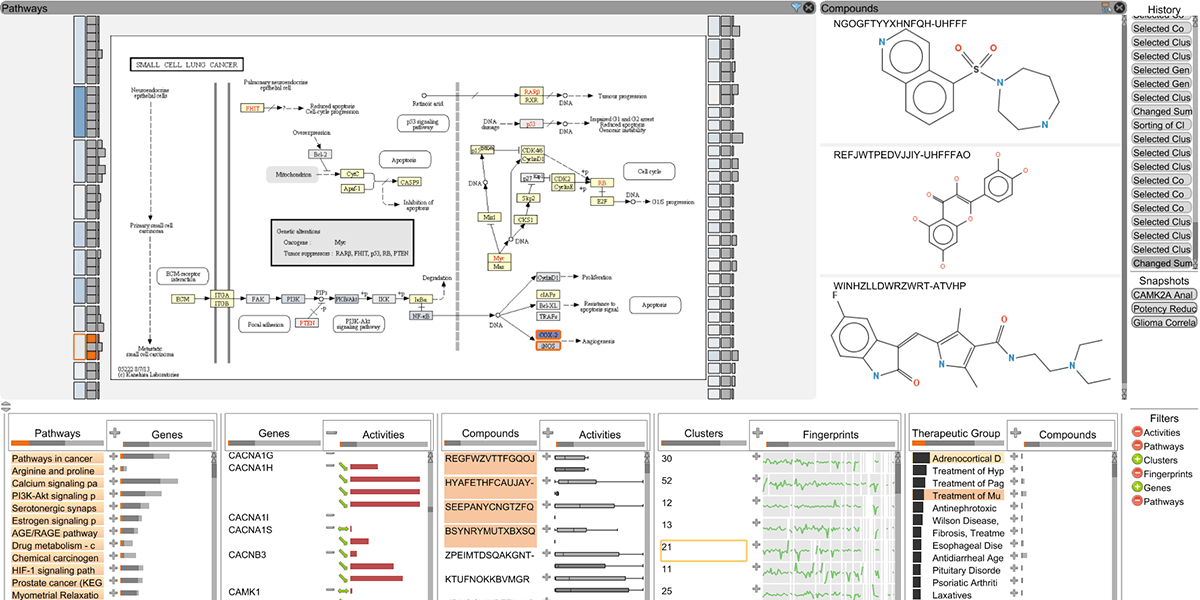Toggle the Genes filter green plus icon

(1137, 487)
